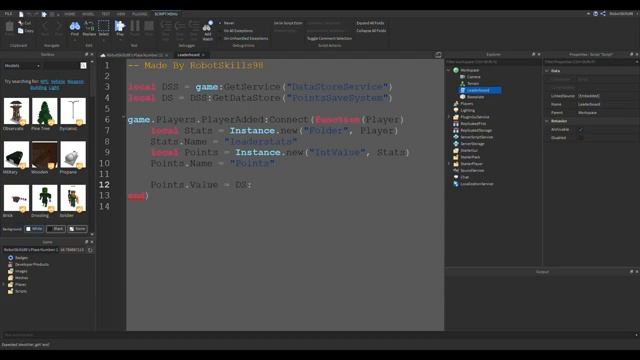Click the script editor fullscreen toggle icon
The width and height of the screenshot is (640, 360).
[x=438, y=55]
